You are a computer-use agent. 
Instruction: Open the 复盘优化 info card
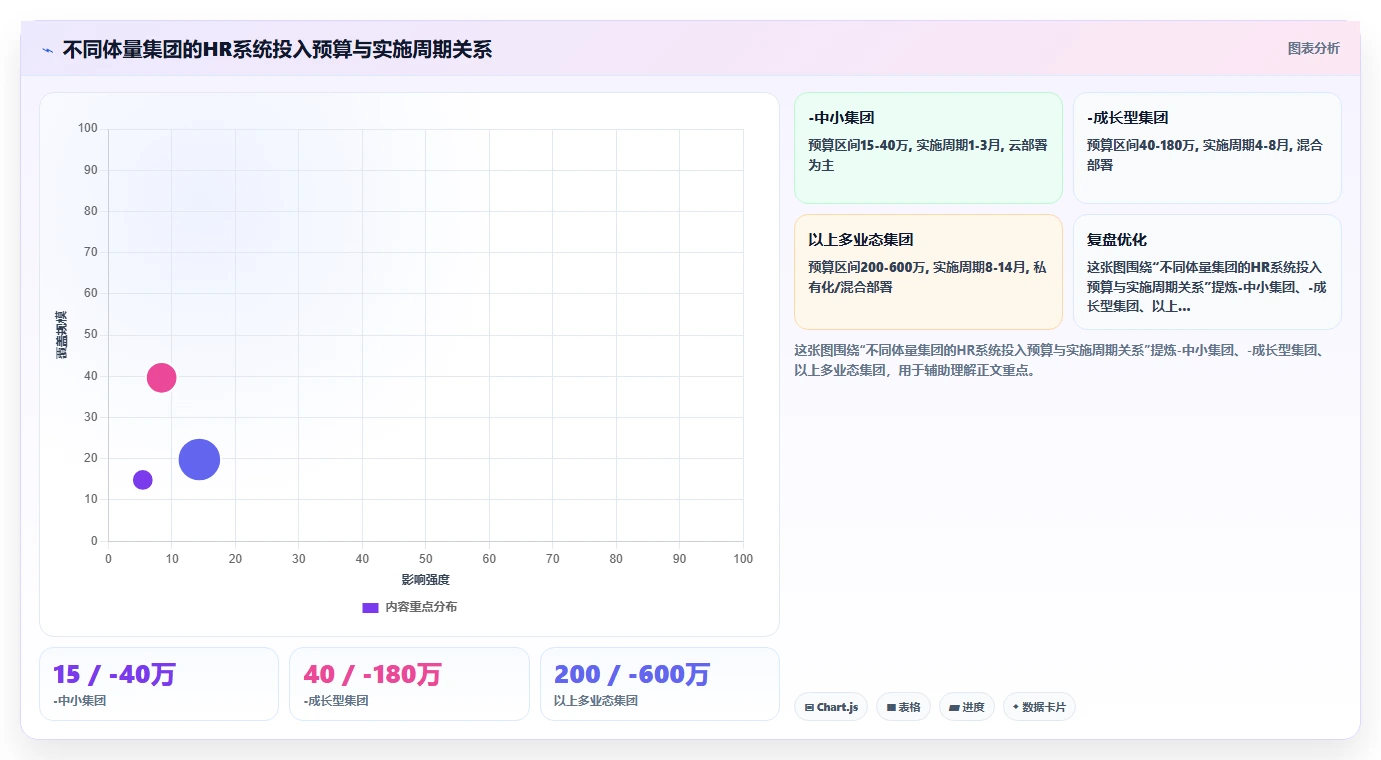(1207, 271)
